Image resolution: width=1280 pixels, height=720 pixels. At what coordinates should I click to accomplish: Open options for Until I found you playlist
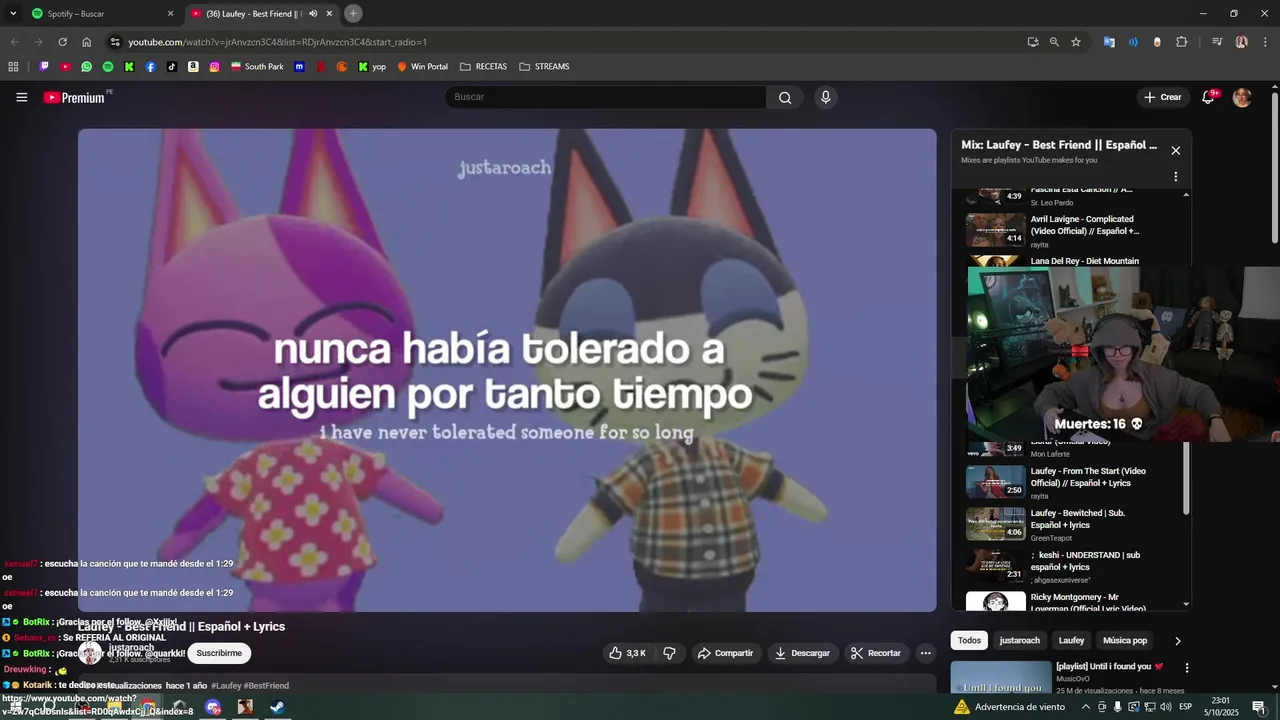tap(1187, 668)
